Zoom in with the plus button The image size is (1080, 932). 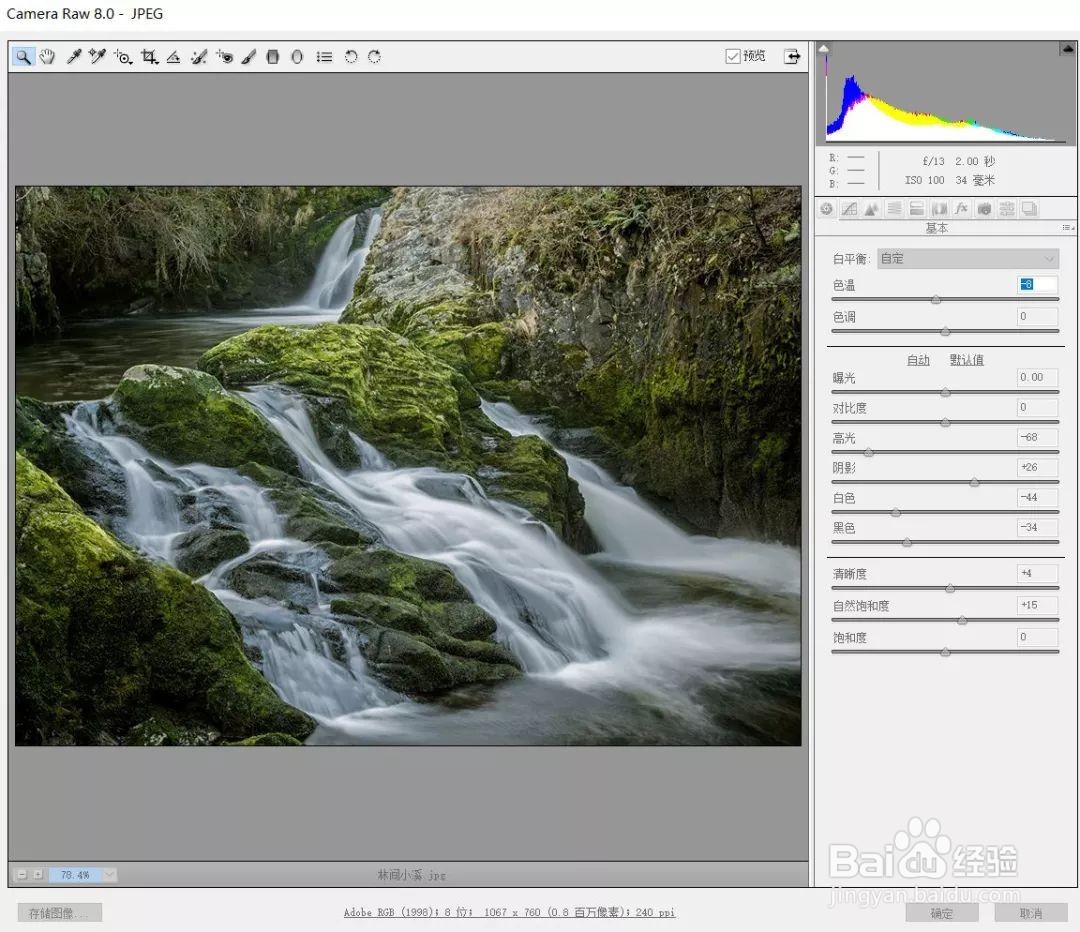click(39, 874)
